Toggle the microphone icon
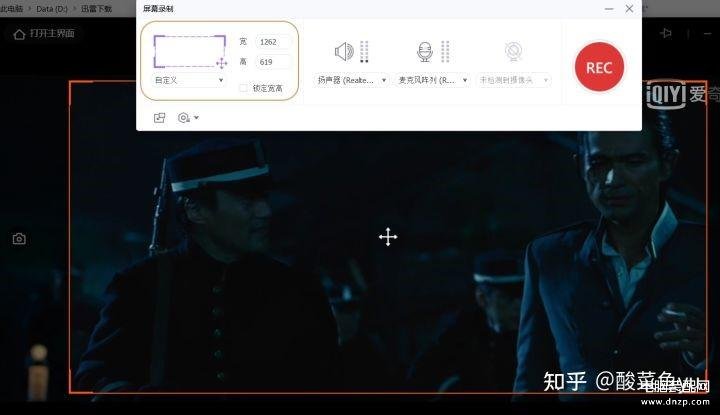Image resolution: width=720 pixels, height=415 pixels. [x=425, y=52]
